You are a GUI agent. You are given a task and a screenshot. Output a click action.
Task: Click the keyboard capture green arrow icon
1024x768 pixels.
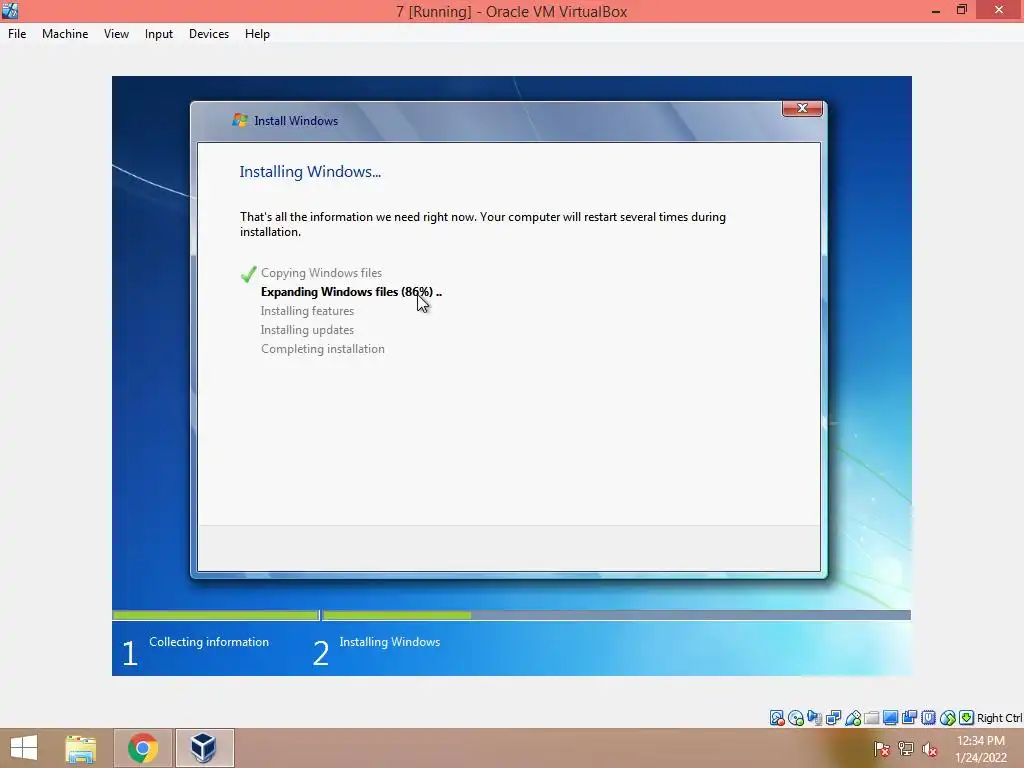tap(967, 718)
